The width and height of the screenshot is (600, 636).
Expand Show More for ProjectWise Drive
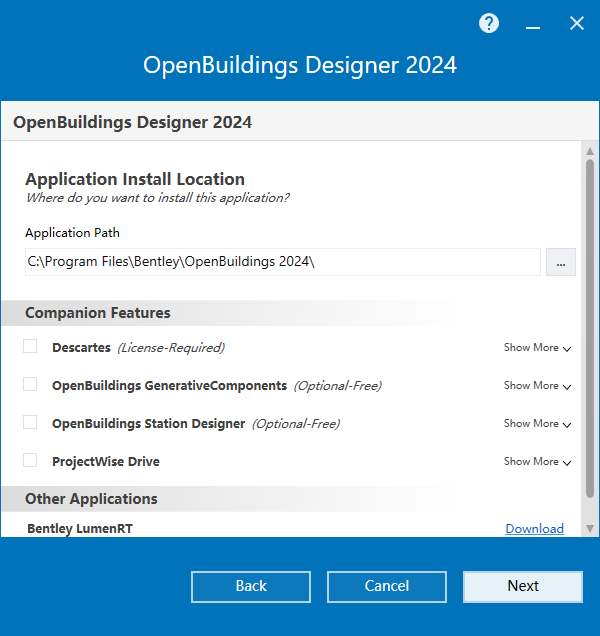[537, 462]
